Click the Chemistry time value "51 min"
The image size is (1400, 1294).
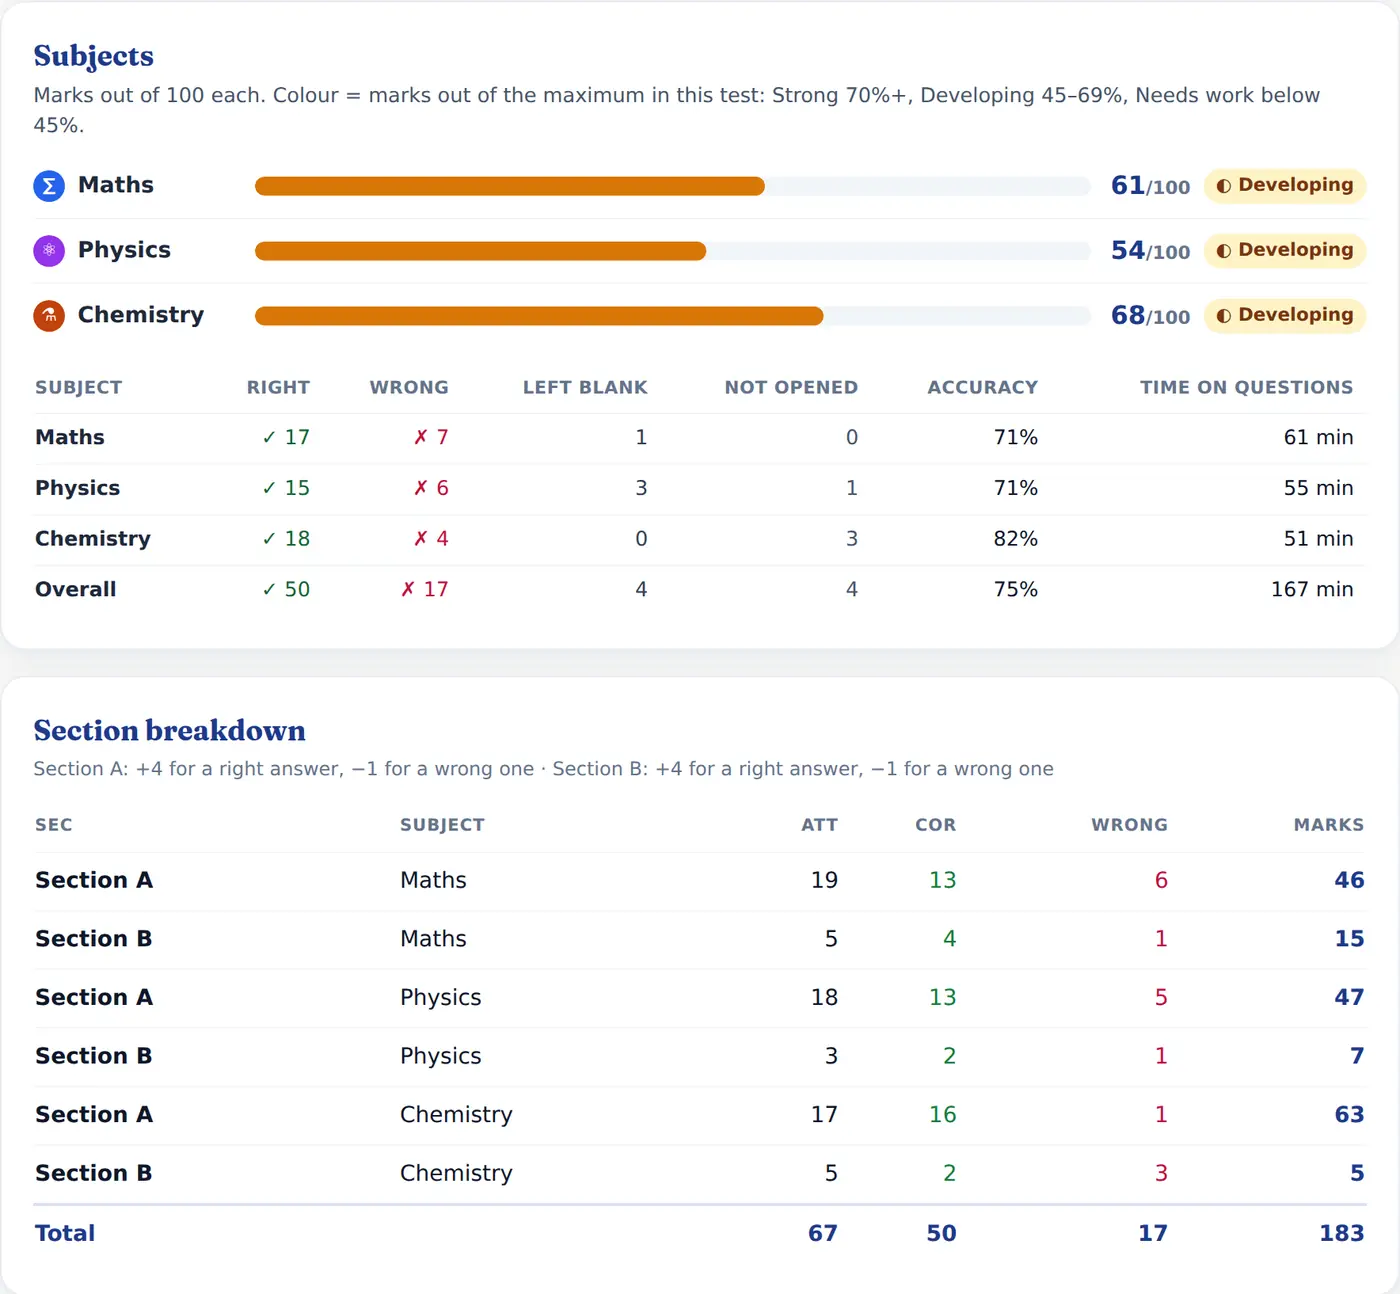click(x=1318, y=539)
